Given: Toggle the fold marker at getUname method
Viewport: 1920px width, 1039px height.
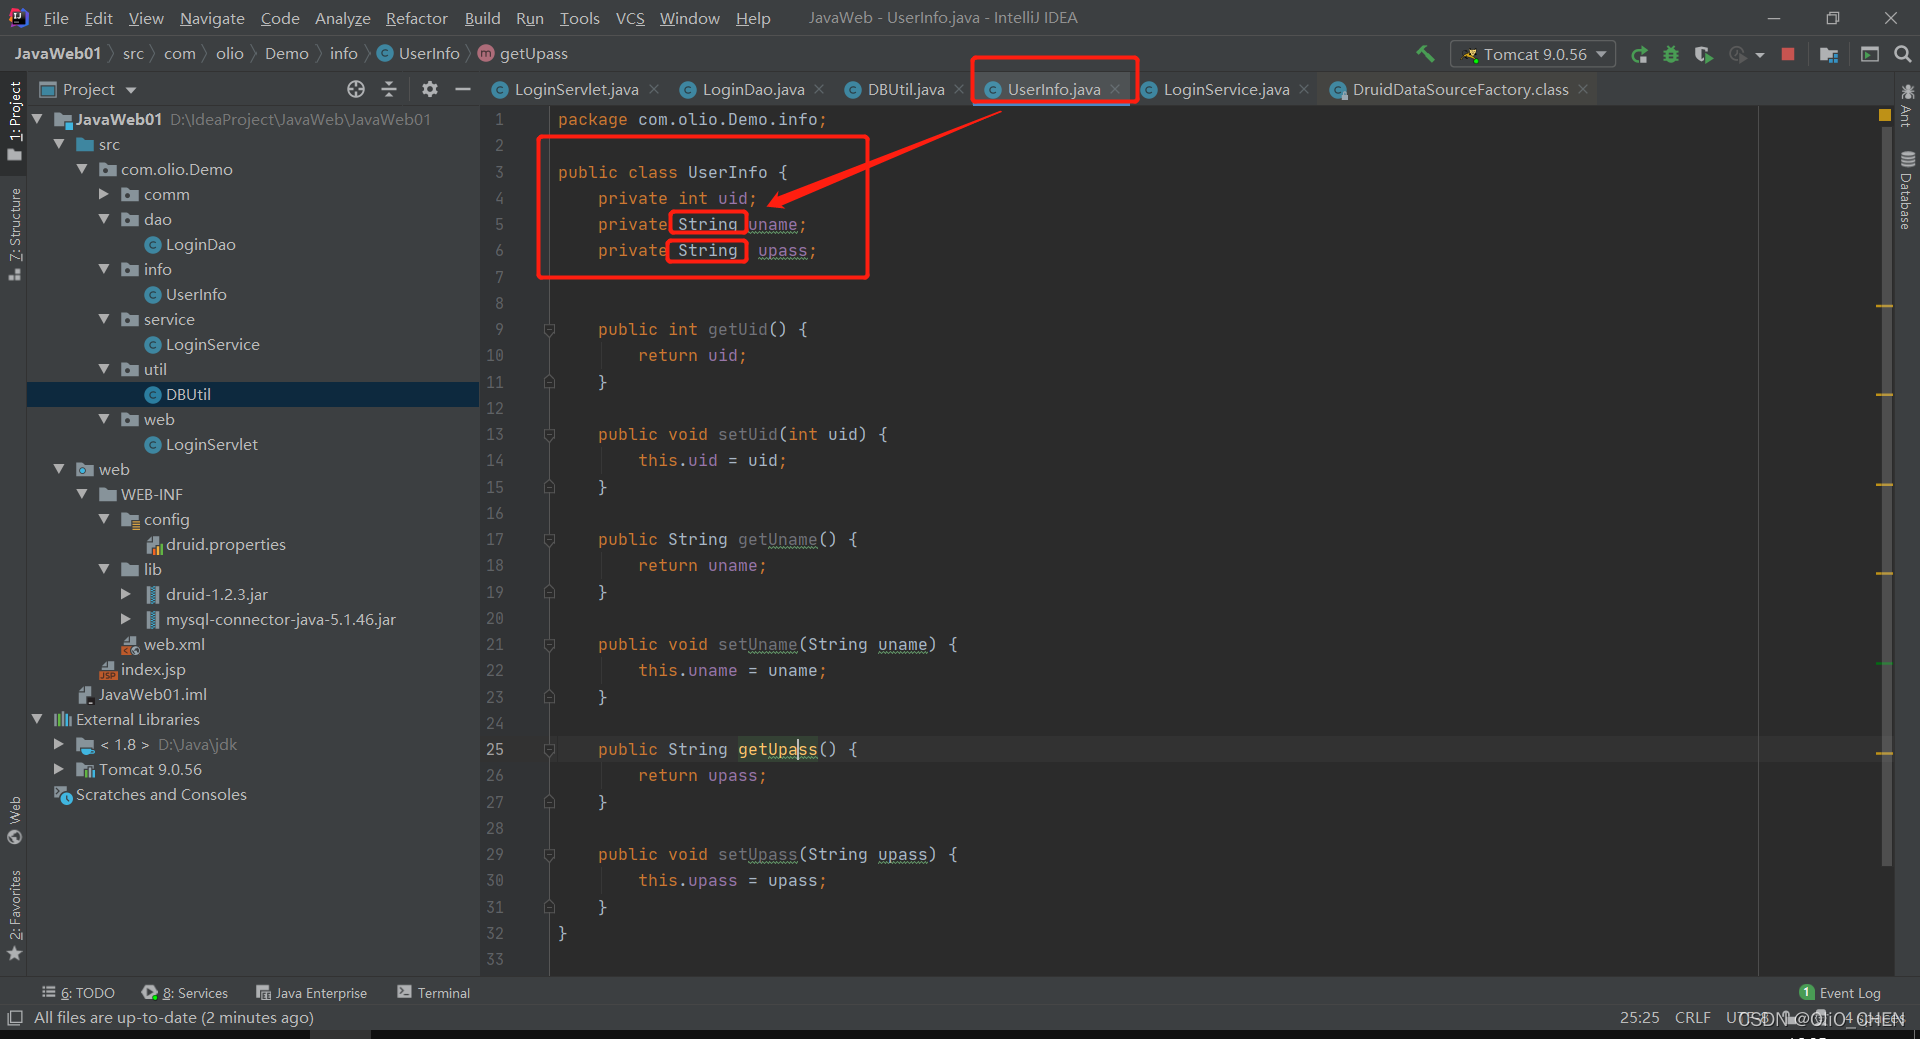Looking at the screenshot, I should coord(549,539).
